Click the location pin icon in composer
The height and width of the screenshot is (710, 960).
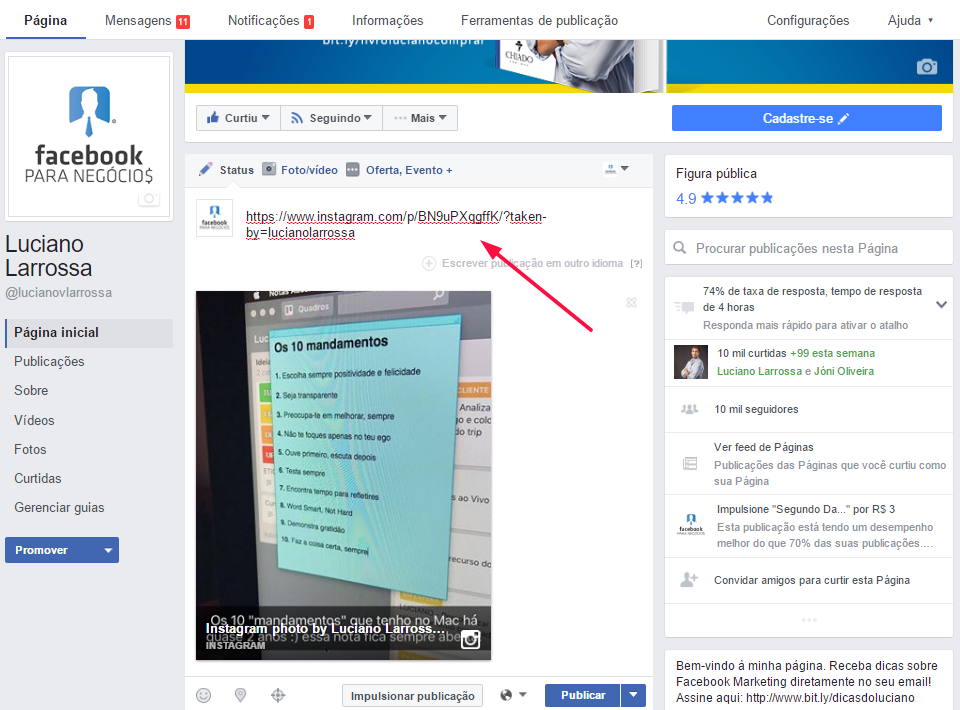pyautogui.click(x=241, y=695)
